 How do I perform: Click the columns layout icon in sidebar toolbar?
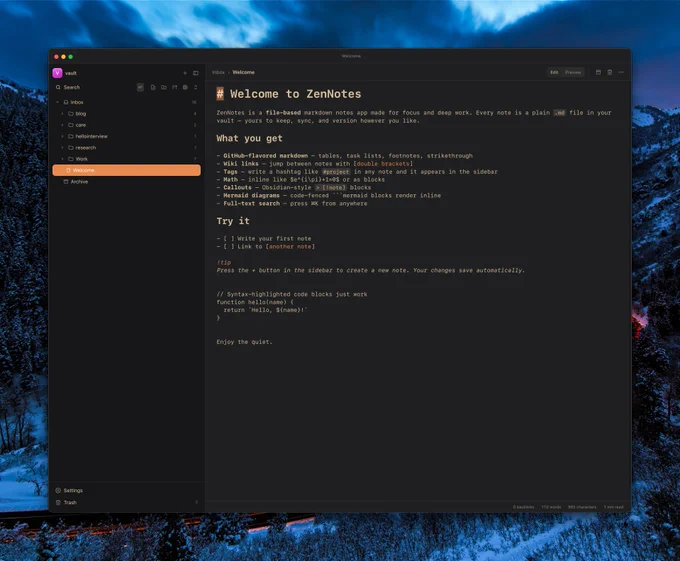click(174, 87)
